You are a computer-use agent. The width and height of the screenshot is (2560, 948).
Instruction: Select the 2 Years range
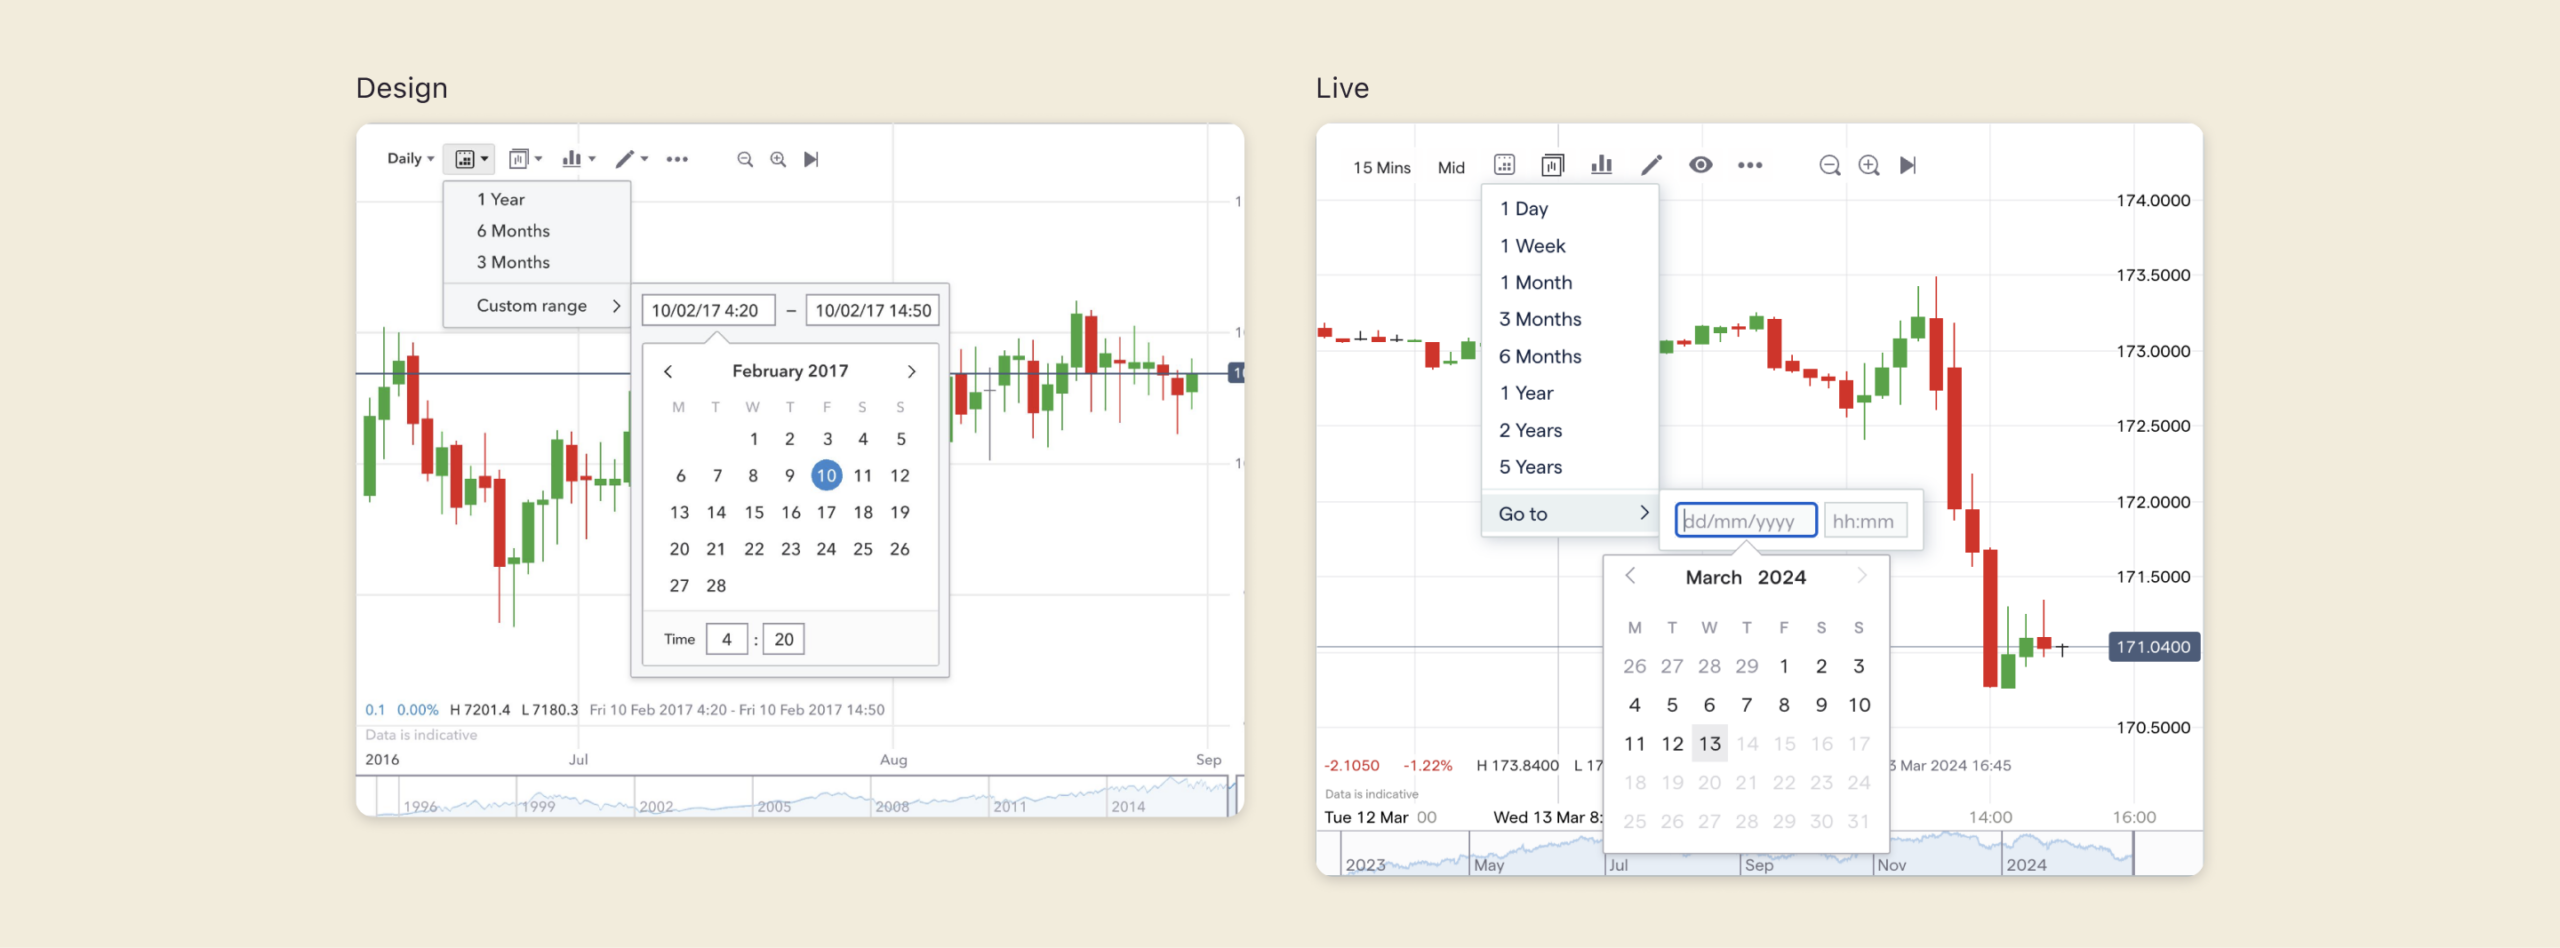pyautogui.click(x=1570, y=430)
